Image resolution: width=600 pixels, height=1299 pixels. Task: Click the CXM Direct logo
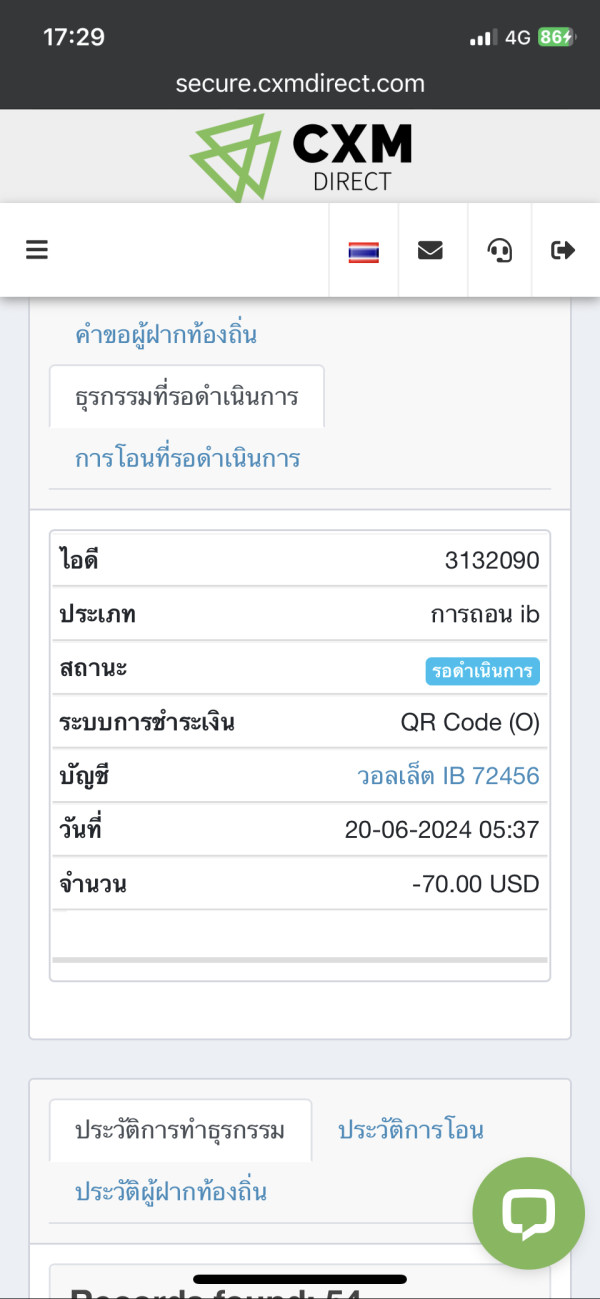[x=300, y=155]
